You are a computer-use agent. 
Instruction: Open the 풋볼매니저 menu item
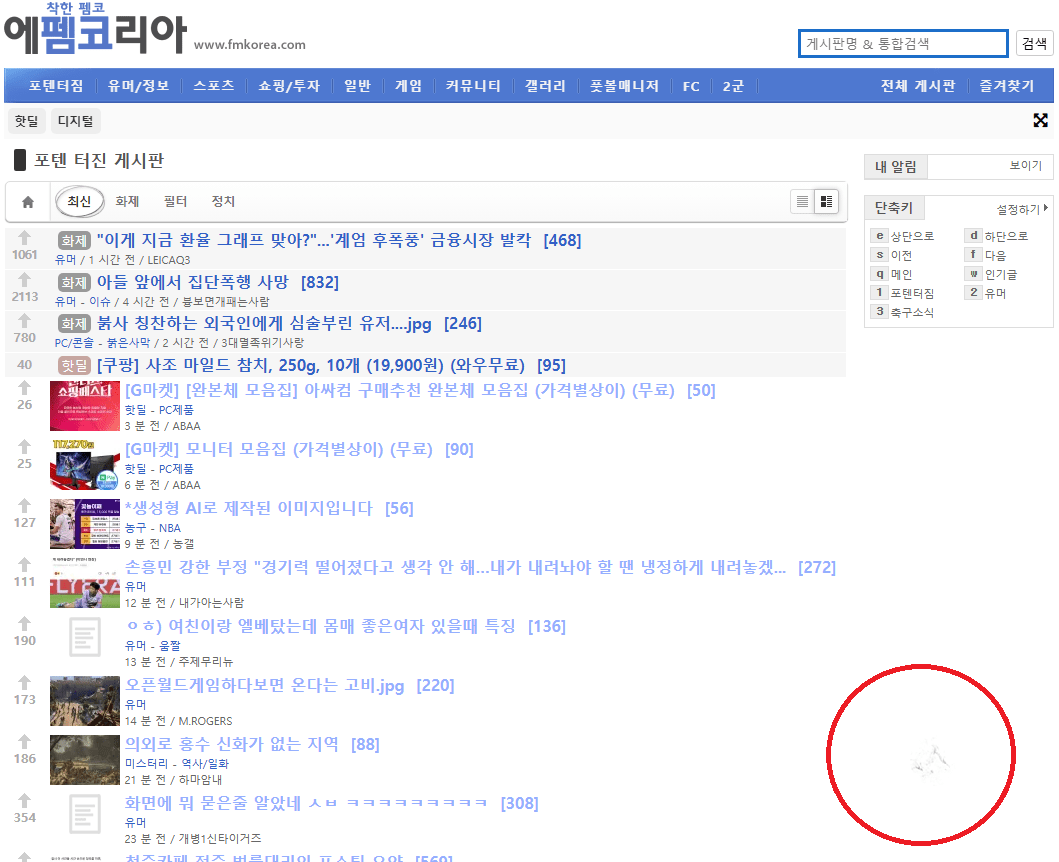(x=624, y=86)
